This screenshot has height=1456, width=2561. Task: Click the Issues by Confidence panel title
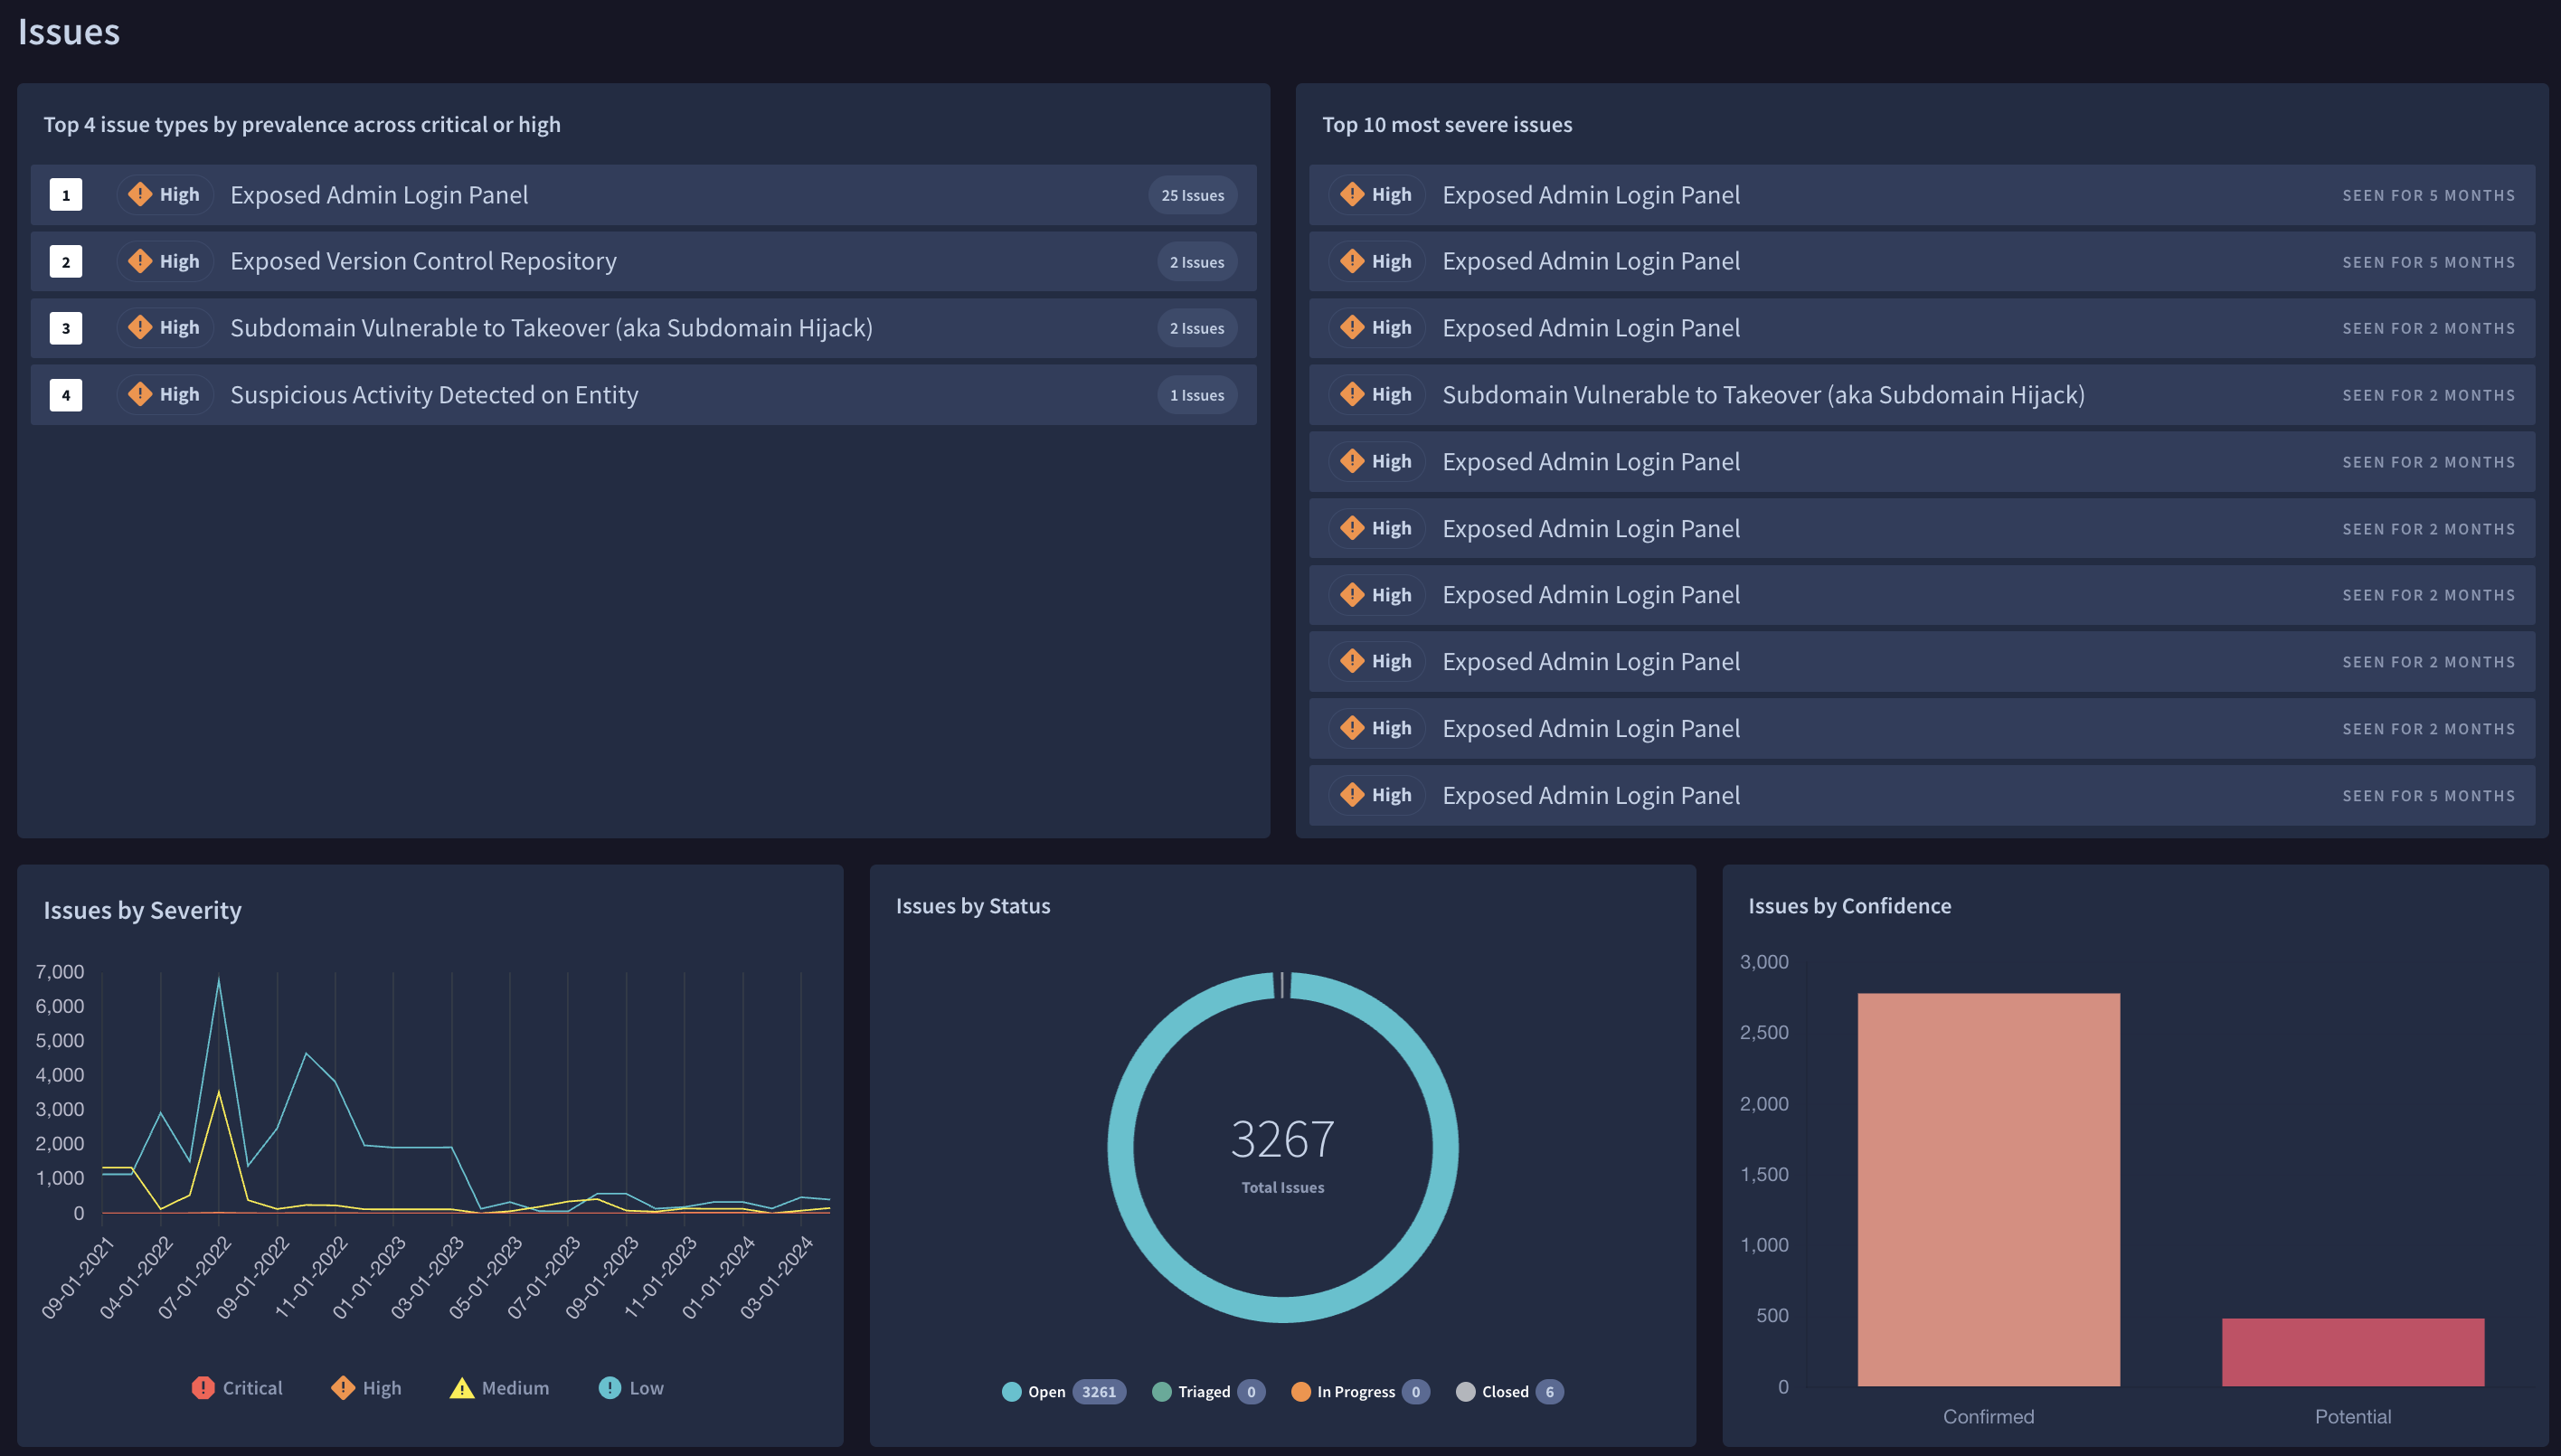(x=1849, y=906)
